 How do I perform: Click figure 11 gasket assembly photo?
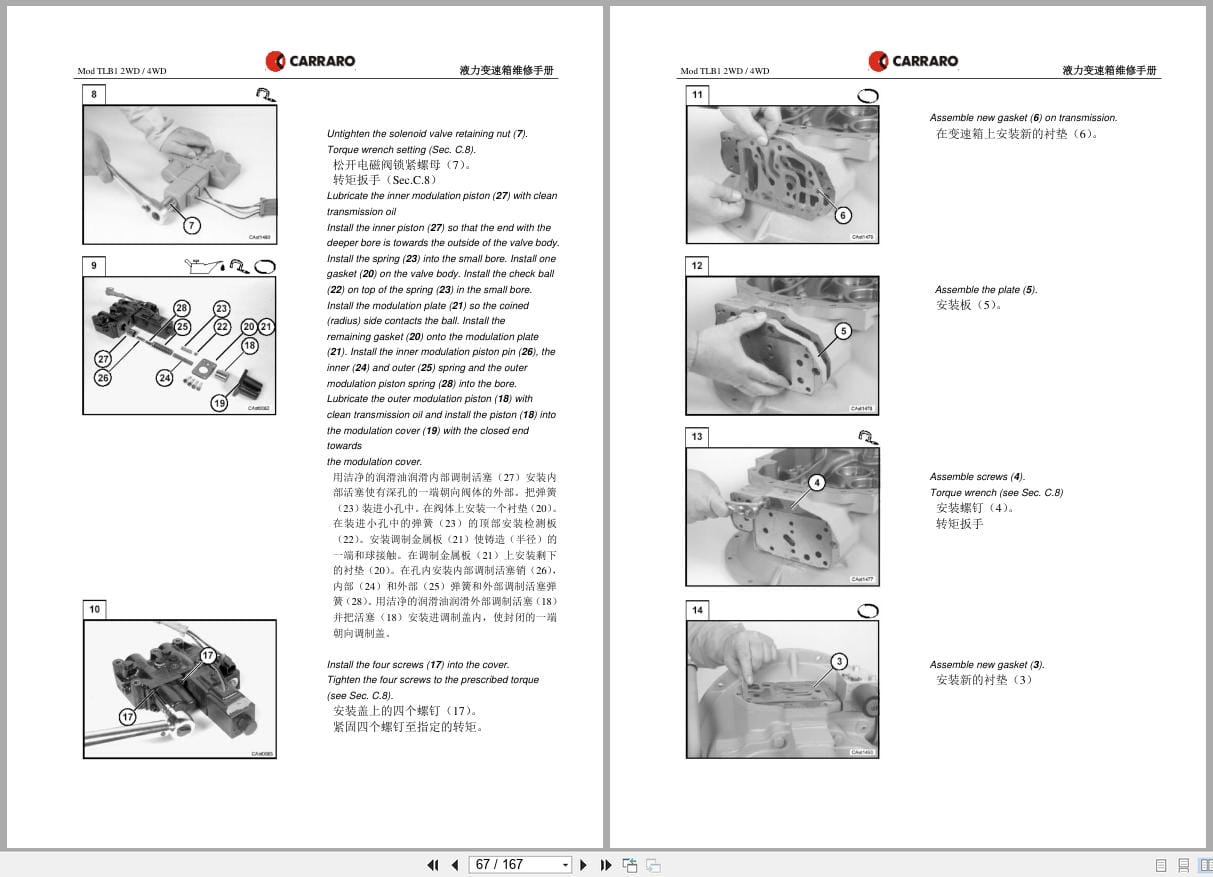[782, 174]
